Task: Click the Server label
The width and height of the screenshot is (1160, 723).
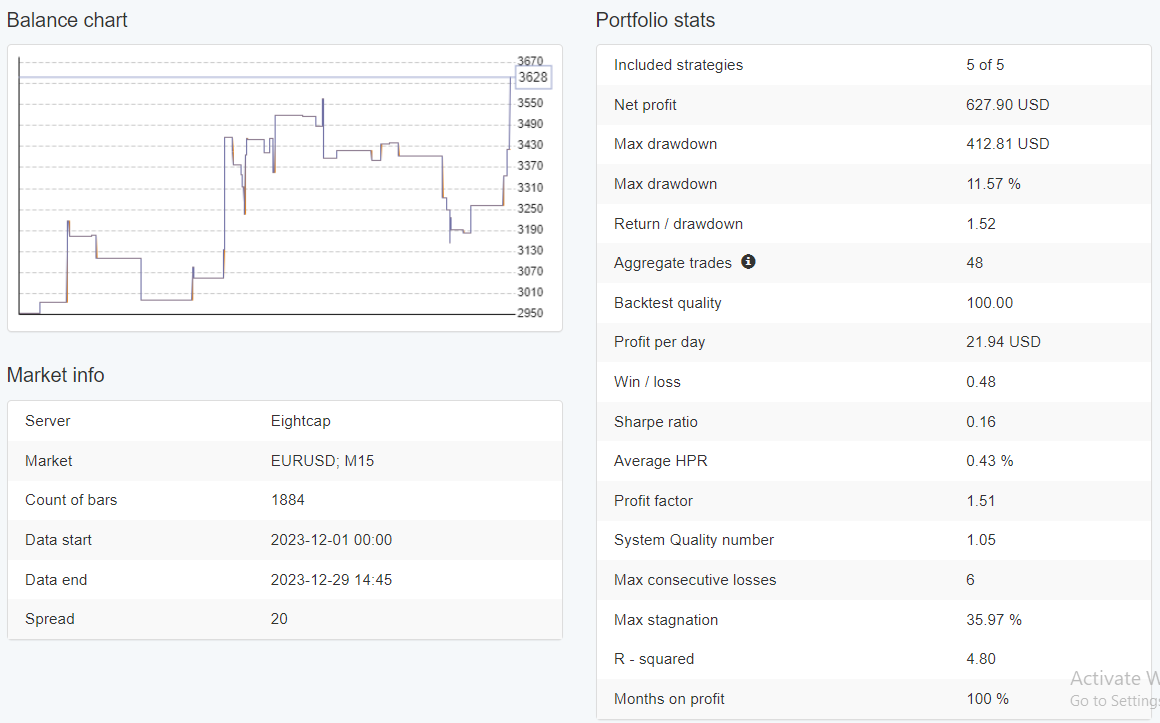Action: coord(47,421)
